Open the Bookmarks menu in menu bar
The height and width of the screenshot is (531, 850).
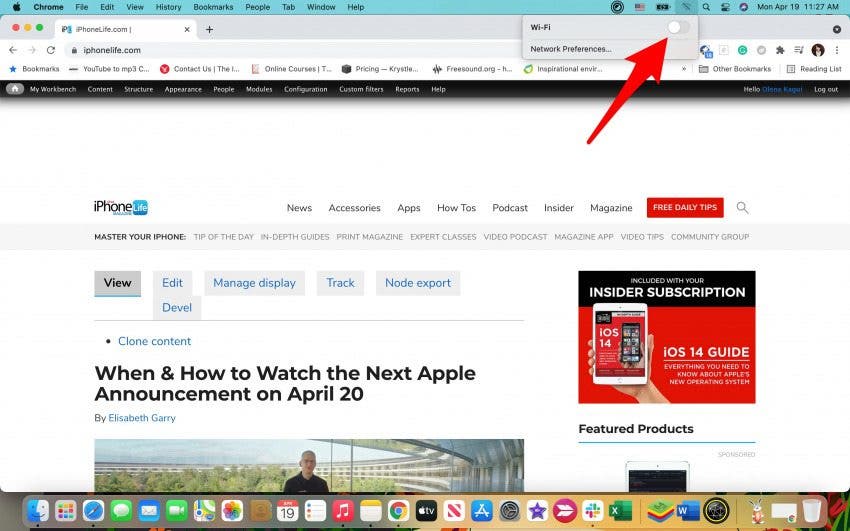click(x=213, y=7)
